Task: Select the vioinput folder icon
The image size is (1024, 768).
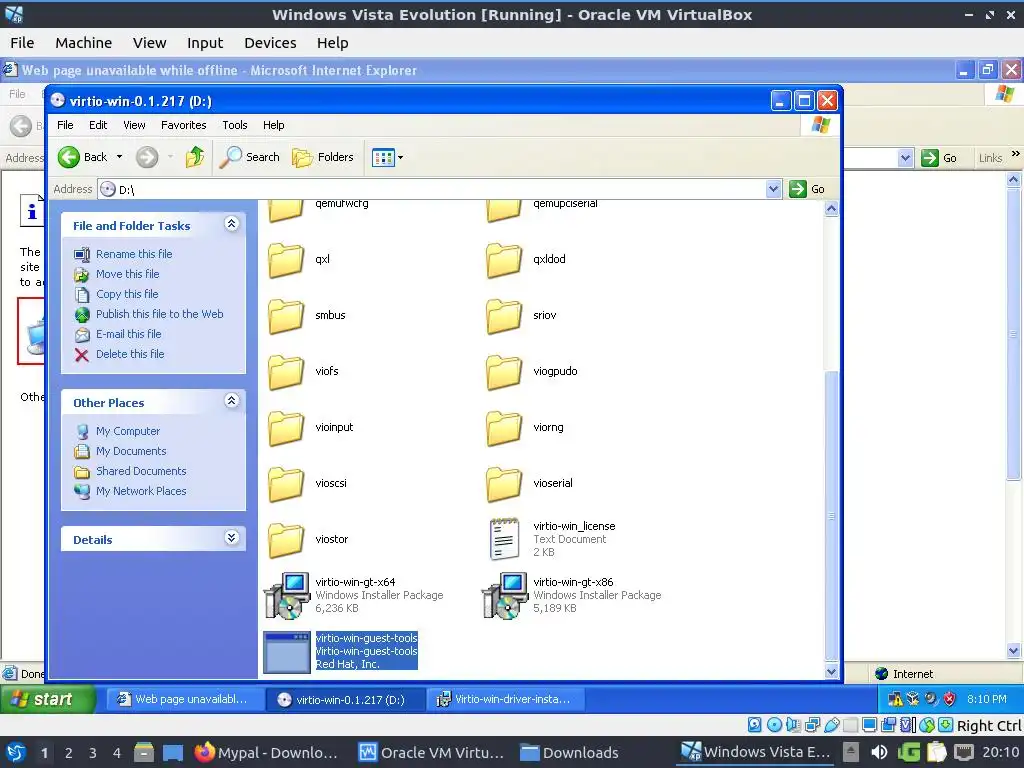Action: point(286,428)
